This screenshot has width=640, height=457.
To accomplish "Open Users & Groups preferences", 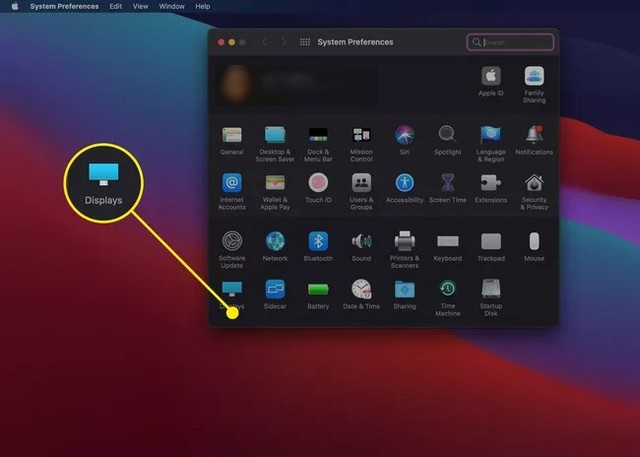I will (361, 192).
